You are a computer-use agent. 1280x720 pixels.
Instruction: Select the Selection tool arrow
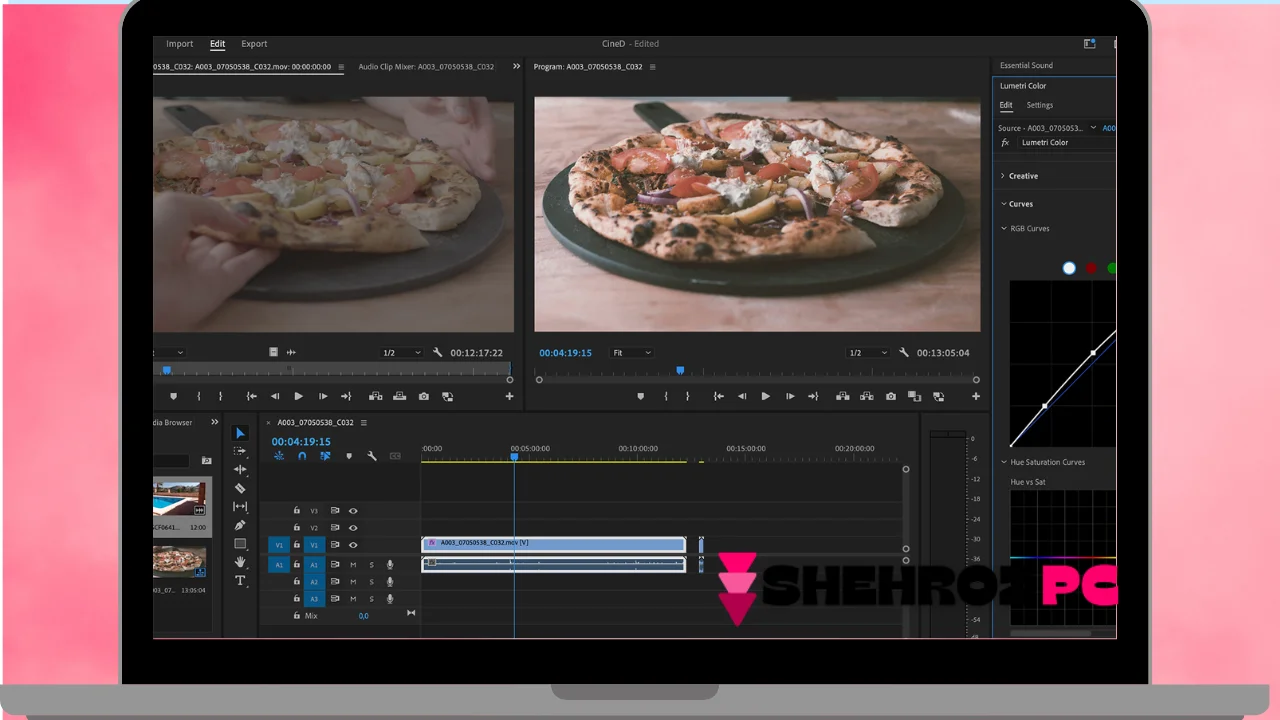240,433
